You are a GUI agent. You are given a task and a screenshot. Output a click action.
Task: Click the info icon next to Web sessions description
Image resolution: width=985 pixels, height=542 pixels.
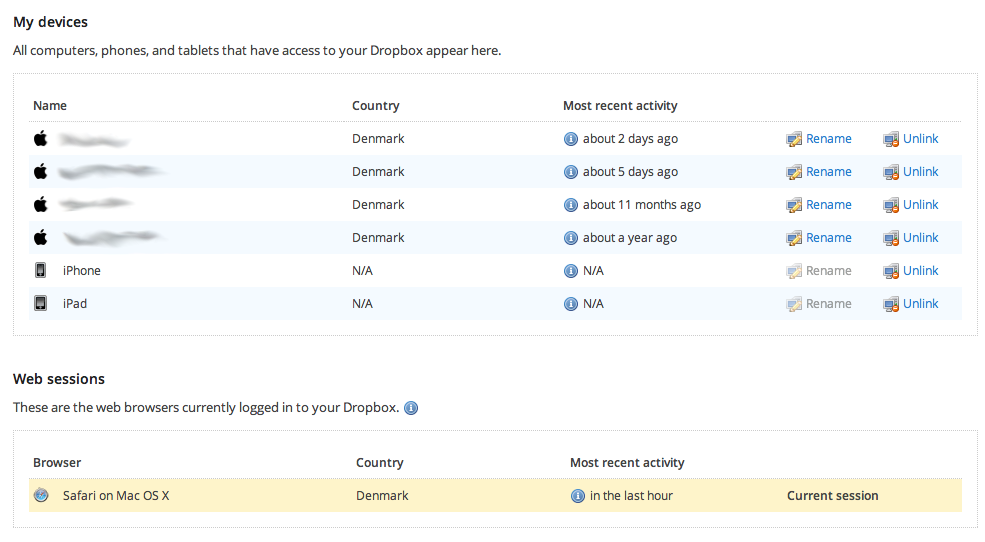coord(411,408)
